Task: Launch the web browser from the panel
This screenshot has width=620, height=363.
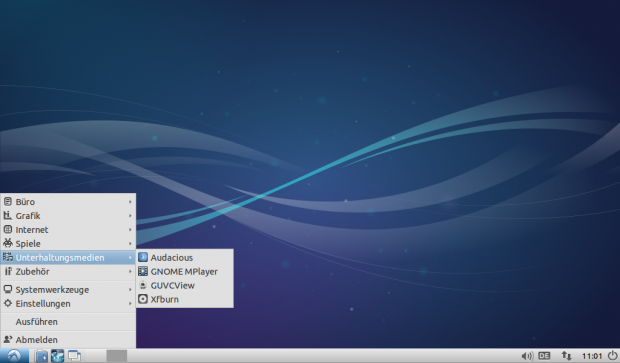Action: point(57,356)
